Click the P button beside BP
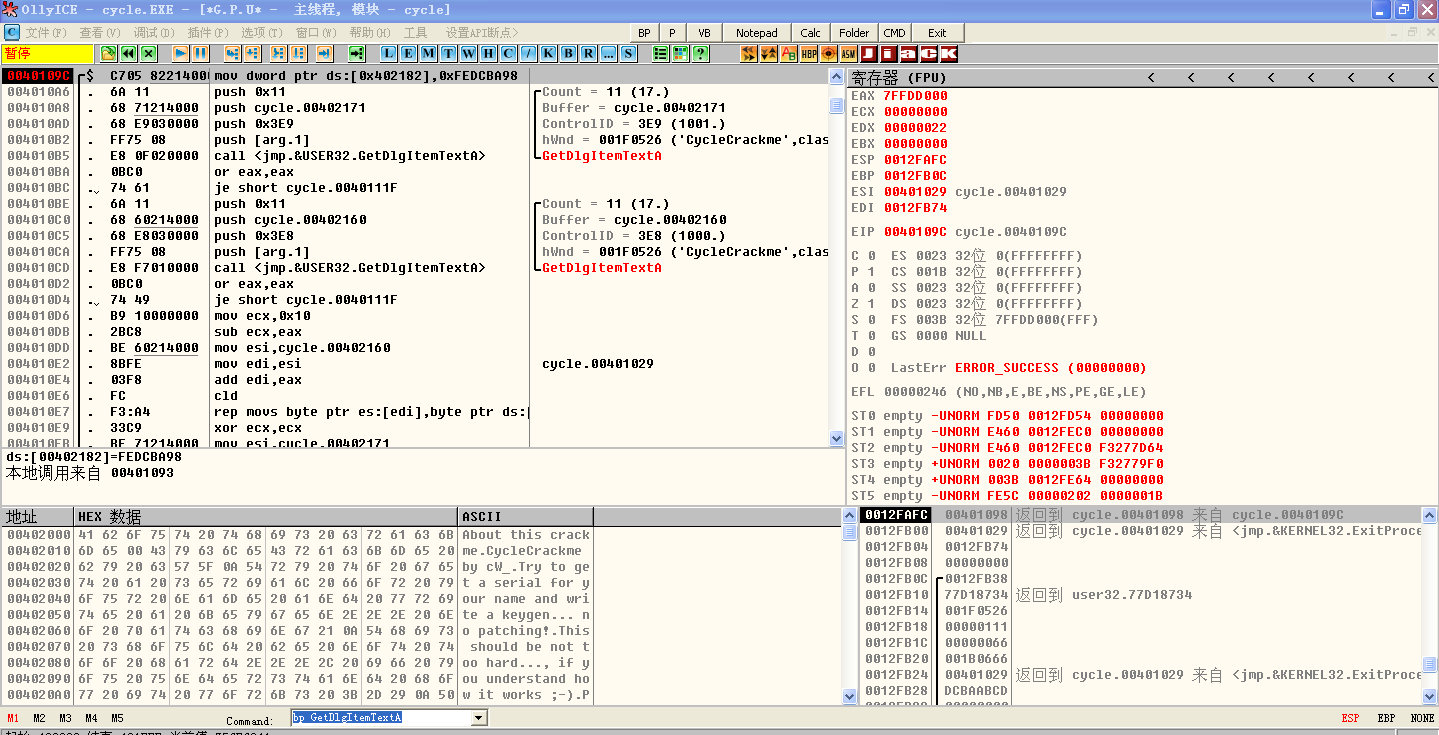Screen dimensions: 1439x735 pos(673,33)
